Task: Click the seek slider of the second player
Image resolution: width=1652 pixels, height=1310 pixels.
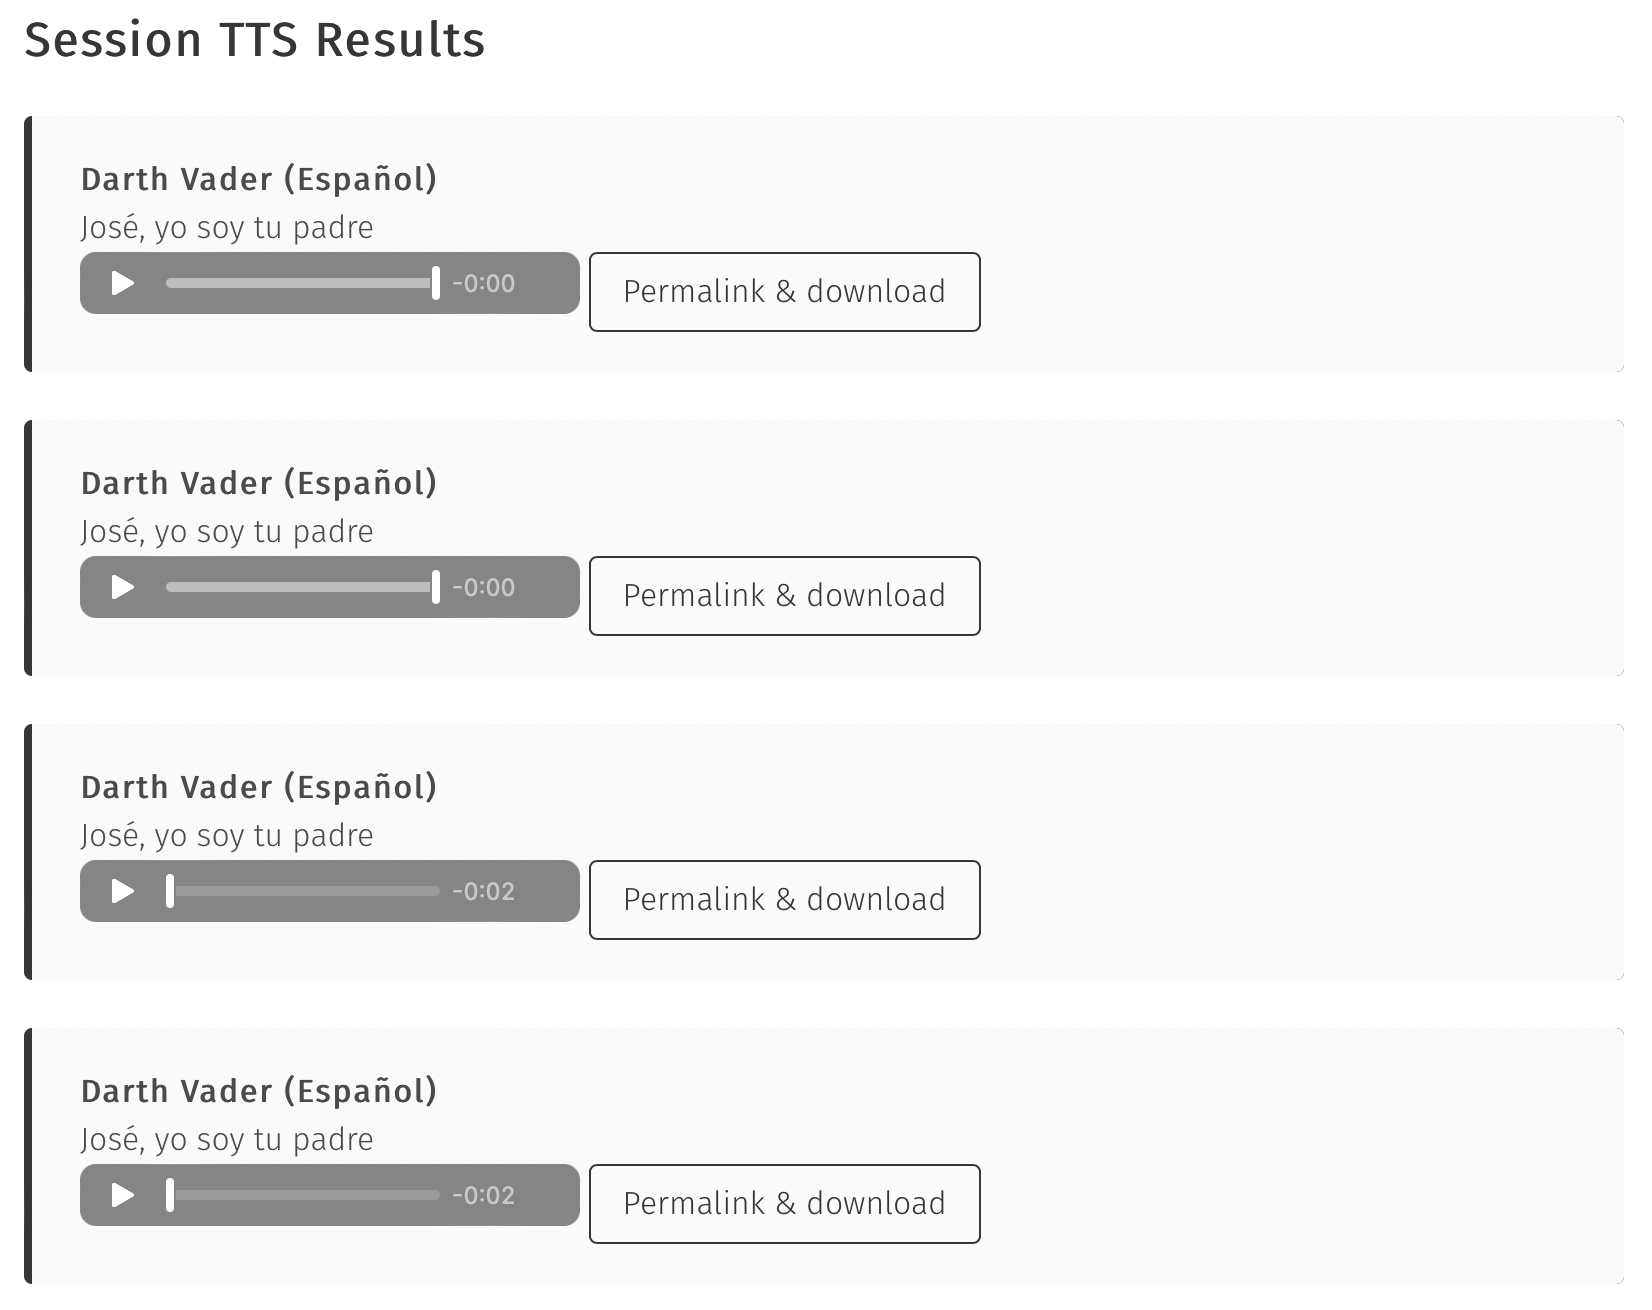Action: pos(300,587)
